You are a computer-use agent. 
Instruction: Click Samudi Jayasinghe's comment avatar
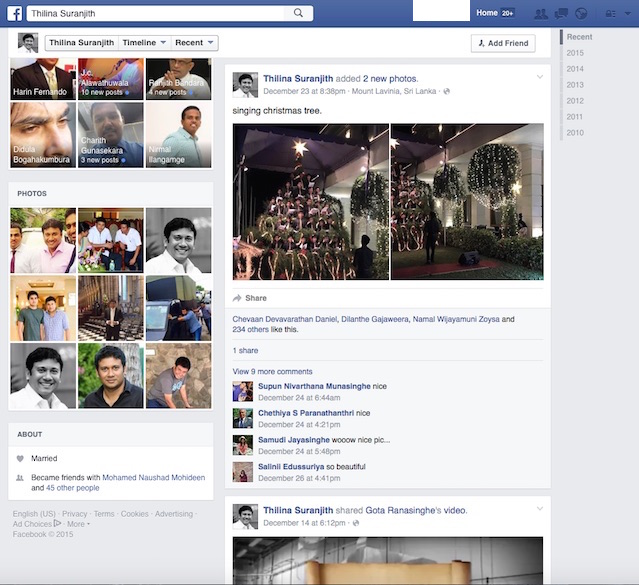point(242,445)
